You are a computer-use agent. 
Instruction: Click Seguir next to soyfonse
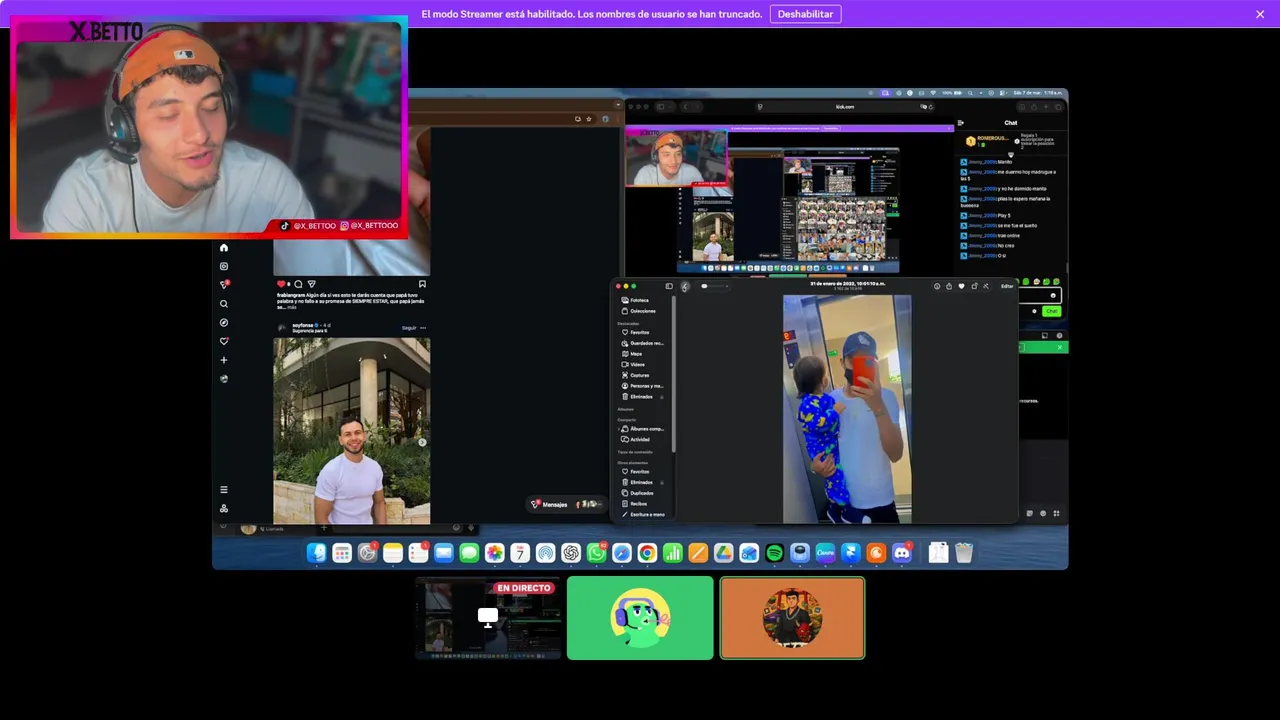tap(409, 327)
